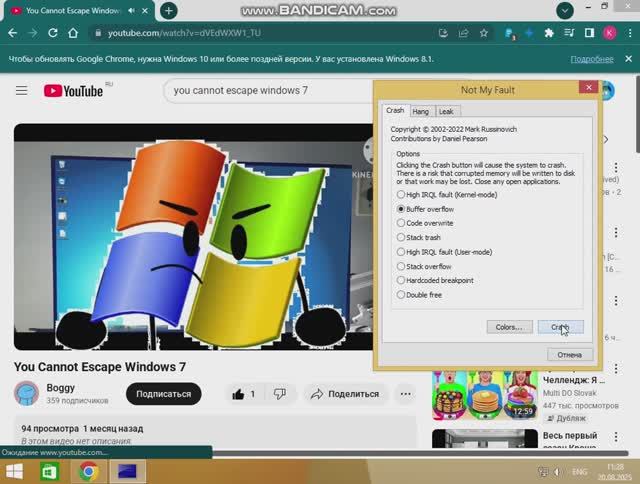Image resolution: width=640 pixels, height=484 pixels.
Task: Click the Отмена button
Action: click(x=570, y=355)
